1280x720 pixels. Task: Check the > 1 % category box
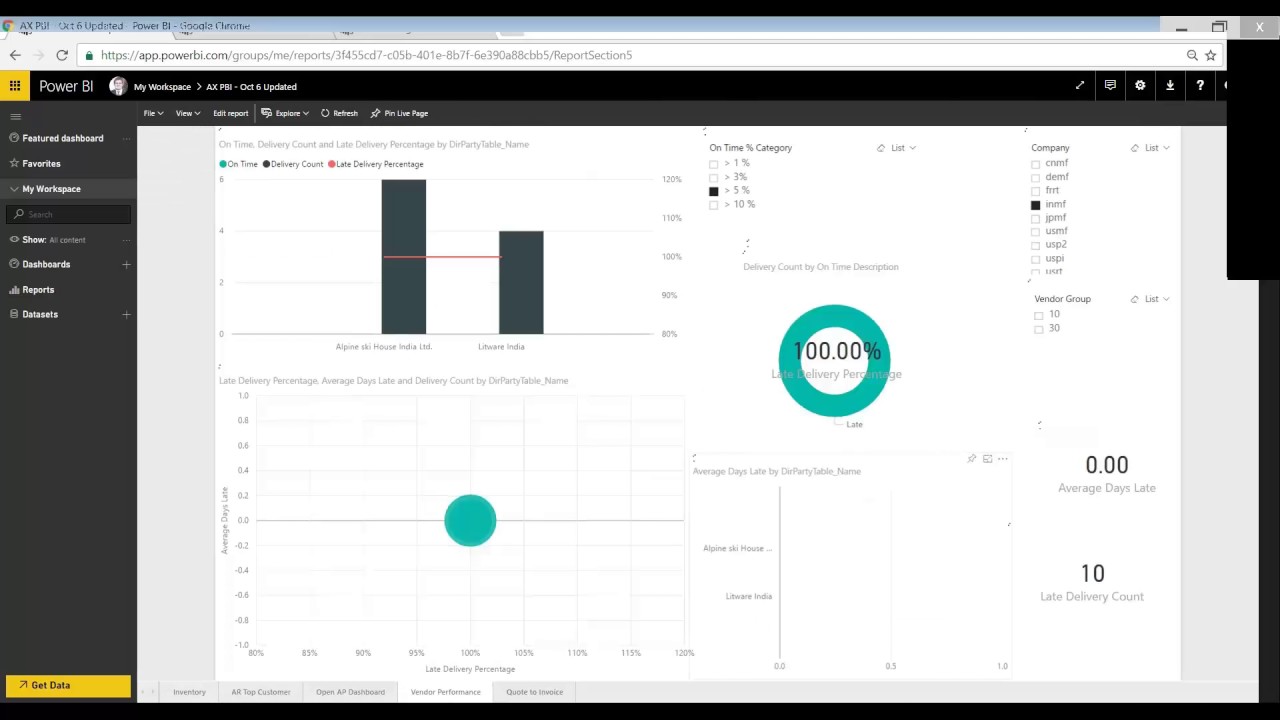[x=713, y=164]
